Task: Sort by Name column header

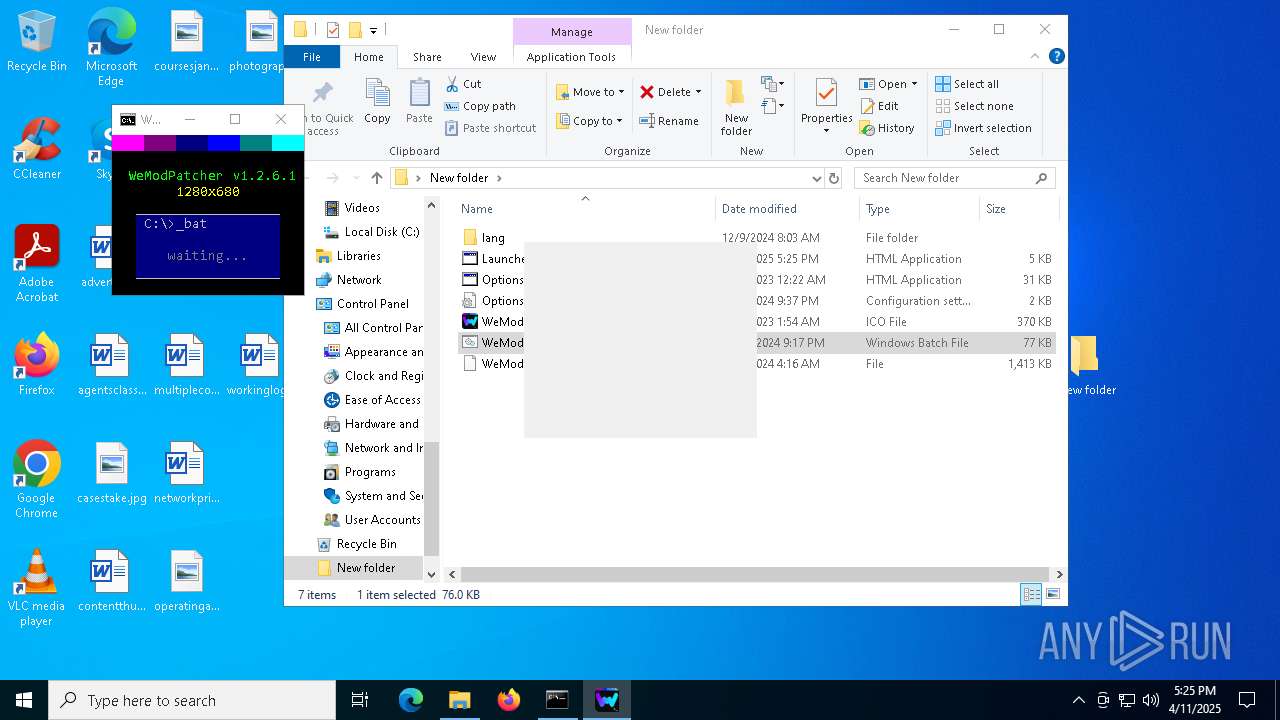Action: coord(585,209)
